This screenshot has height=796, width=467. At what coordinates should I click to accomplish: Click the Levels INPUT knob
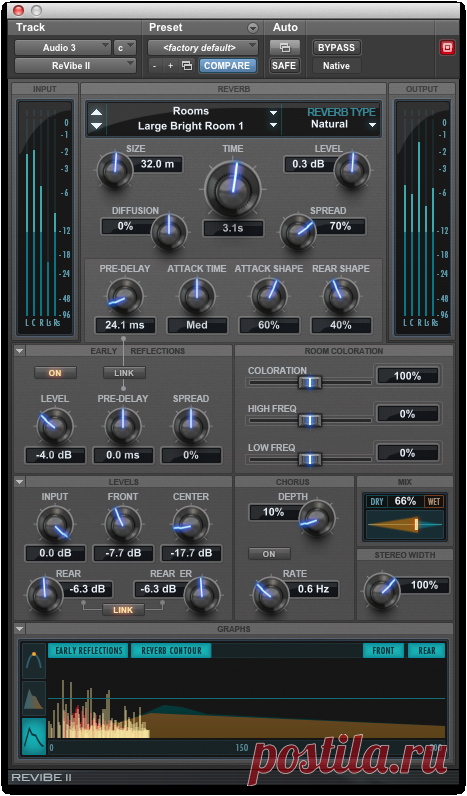pos(55,524)
